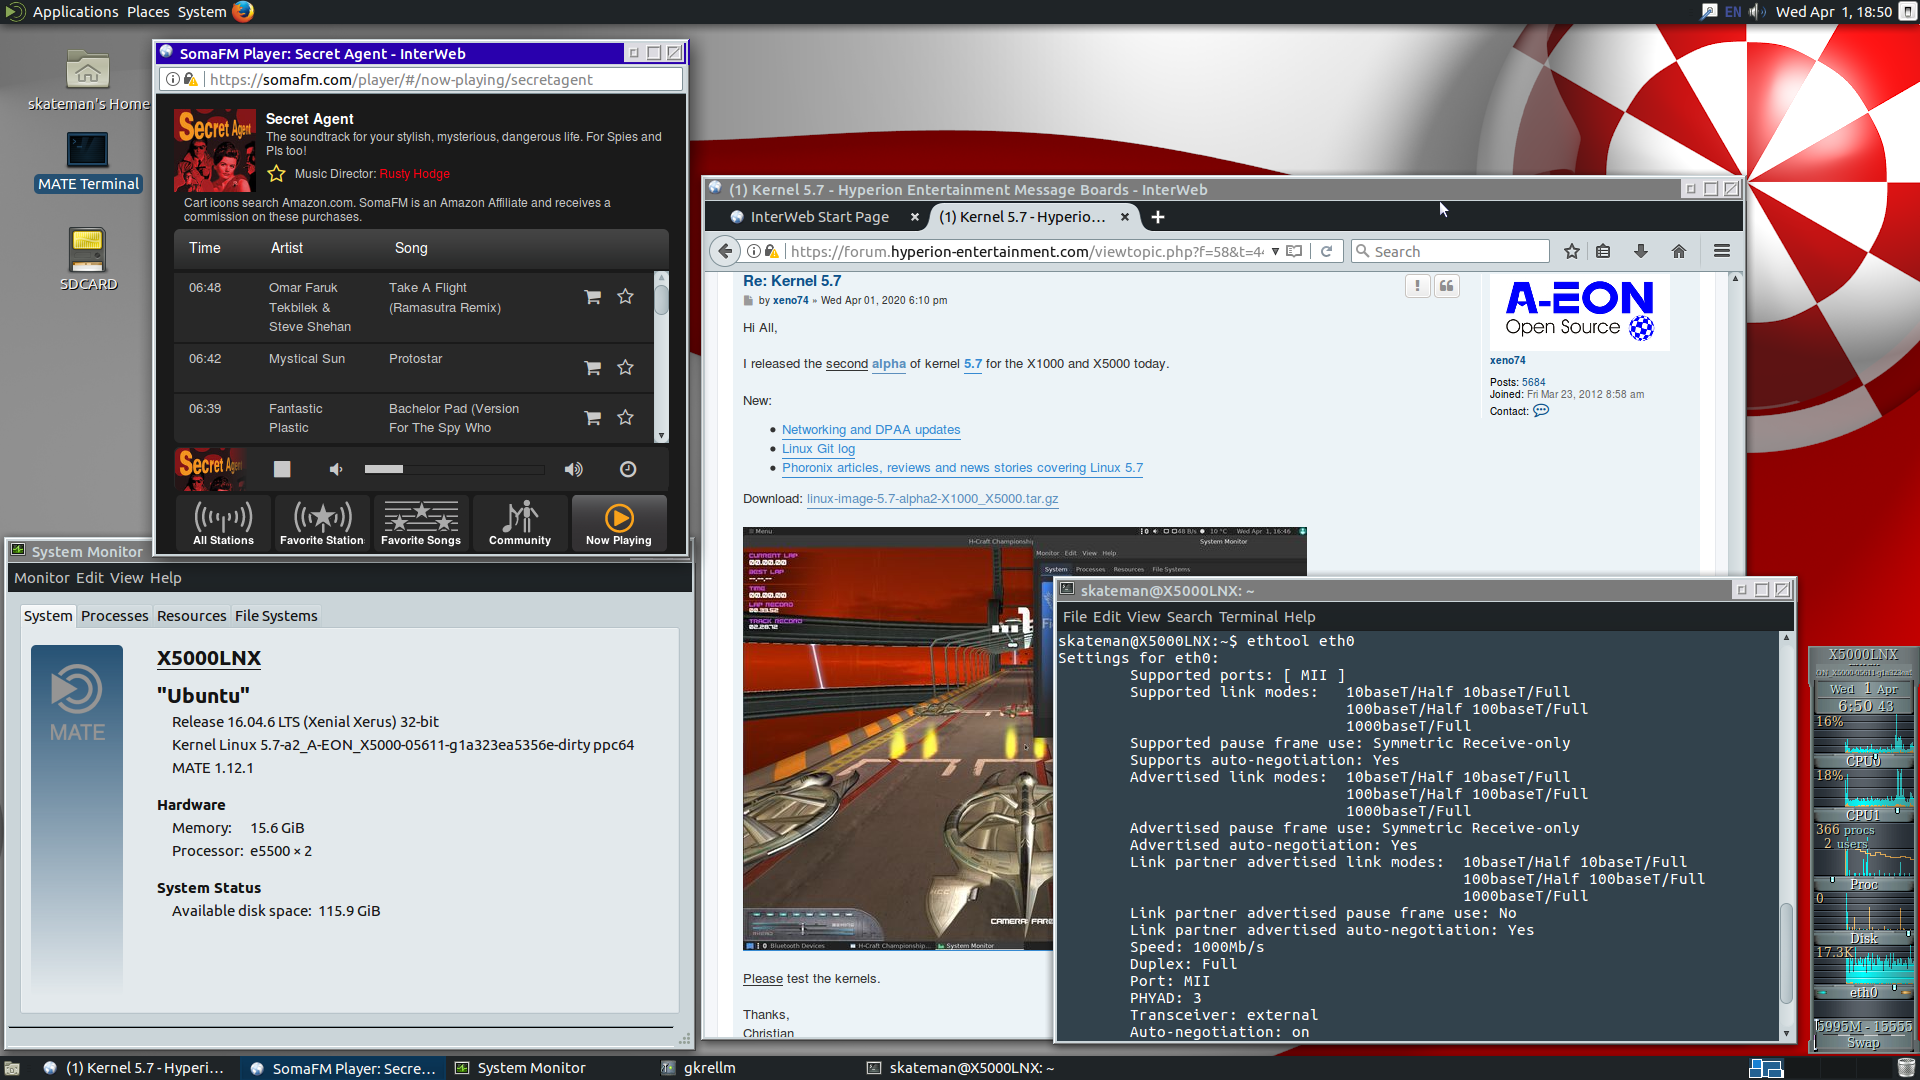Screen dimensions: 1920x1080
Task: Report this post exclamation icon
Action: 1417,286
